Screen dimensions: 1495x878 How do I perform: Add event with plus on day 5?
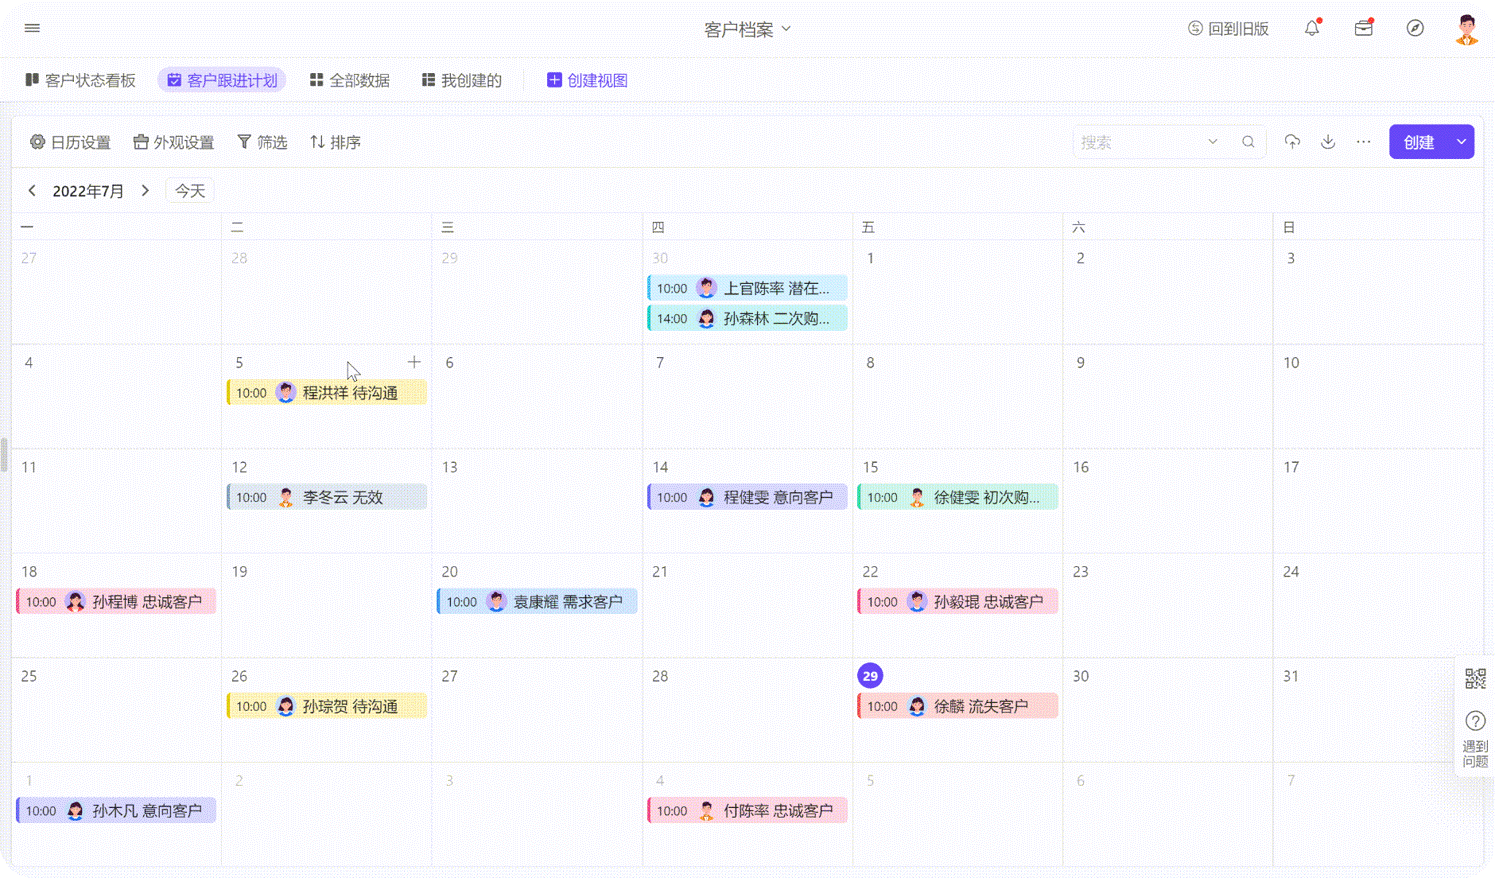pyautogui.click(x=414, y=362)
